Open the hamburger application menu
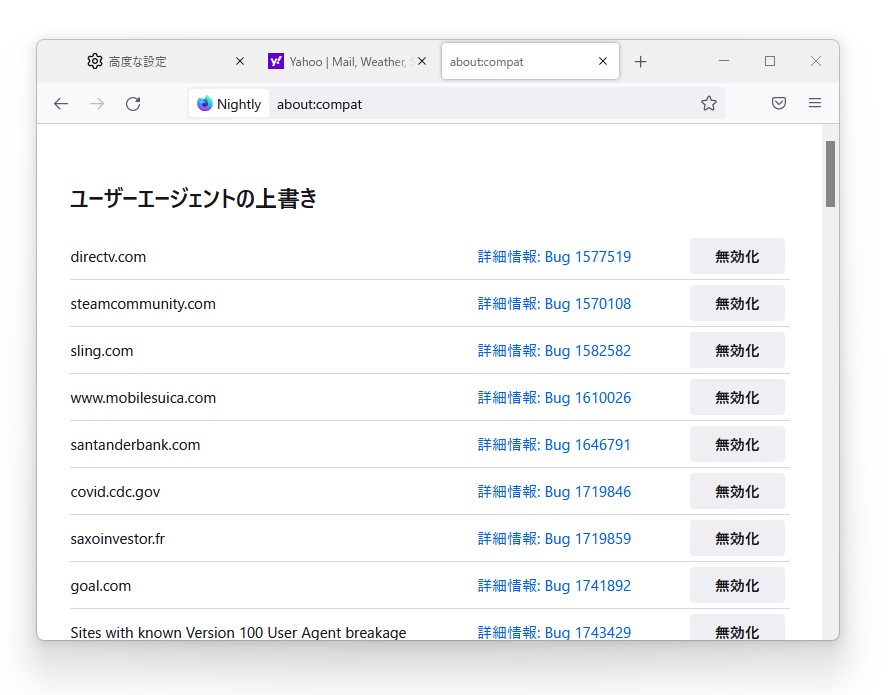888x695 pixels. pyautogui.click(x=815, y=104)
